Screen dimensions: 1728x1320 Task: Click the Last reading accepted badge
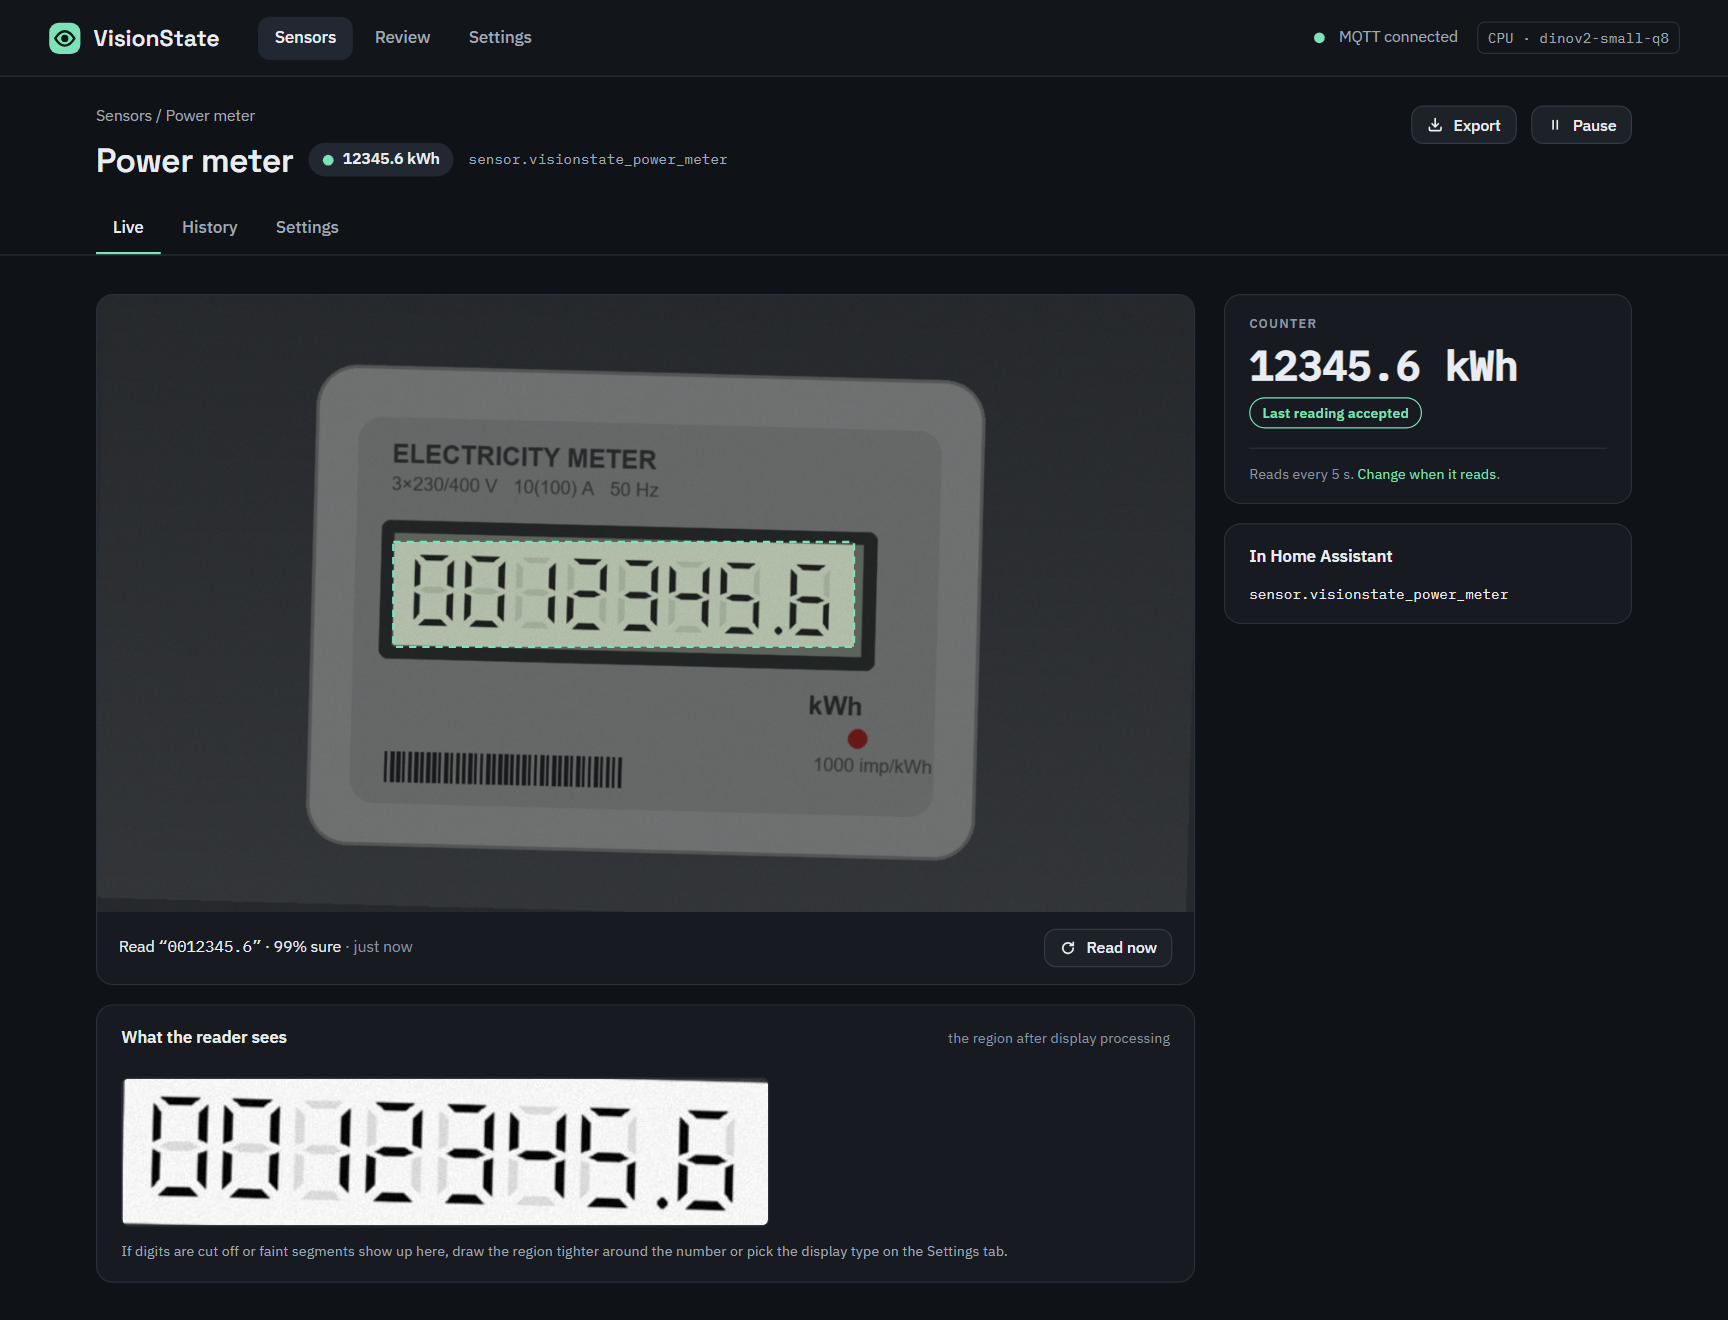tap(1335, 413)
